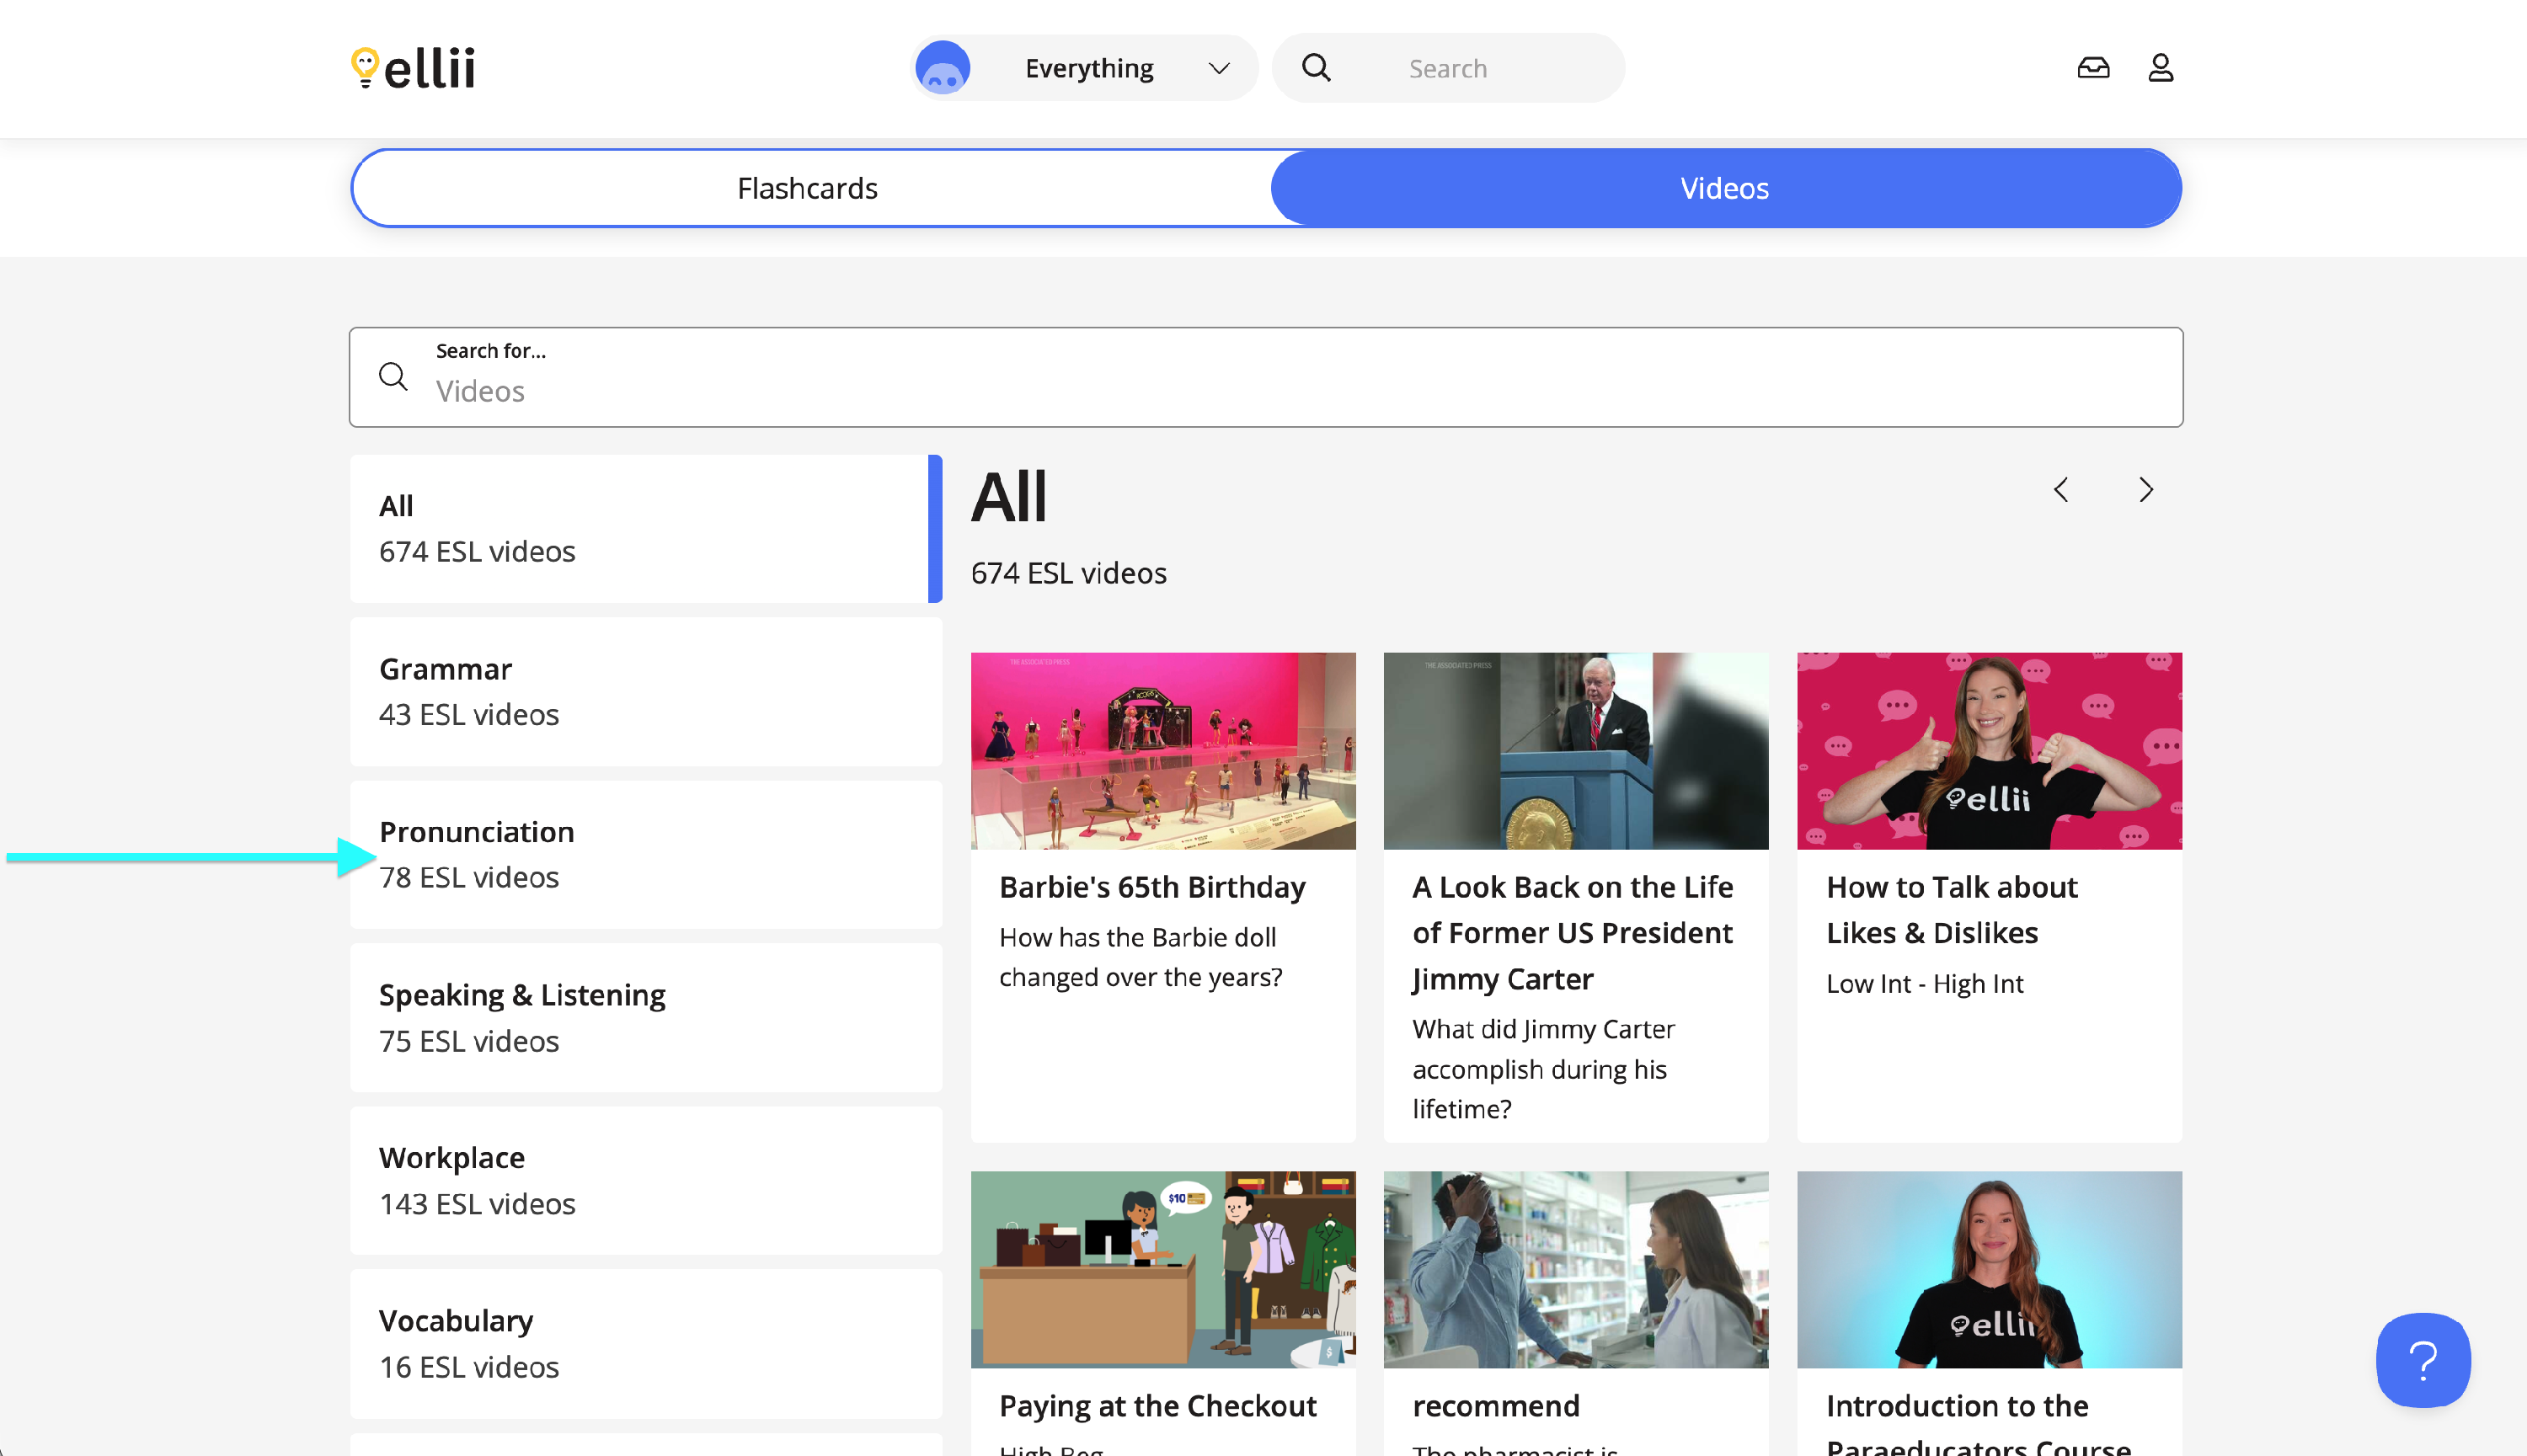Click the blue avatar icon beside Everything
The height and width of the screenshot is (1456, 2527).
[942, 67]
